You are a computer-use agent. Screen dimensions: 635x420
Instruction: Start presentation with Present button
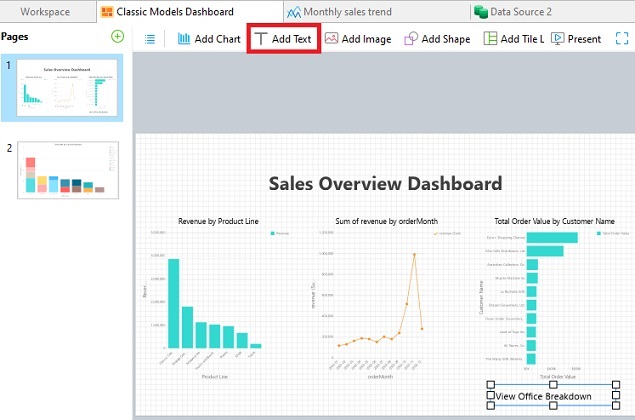click(x=575, y=39)
